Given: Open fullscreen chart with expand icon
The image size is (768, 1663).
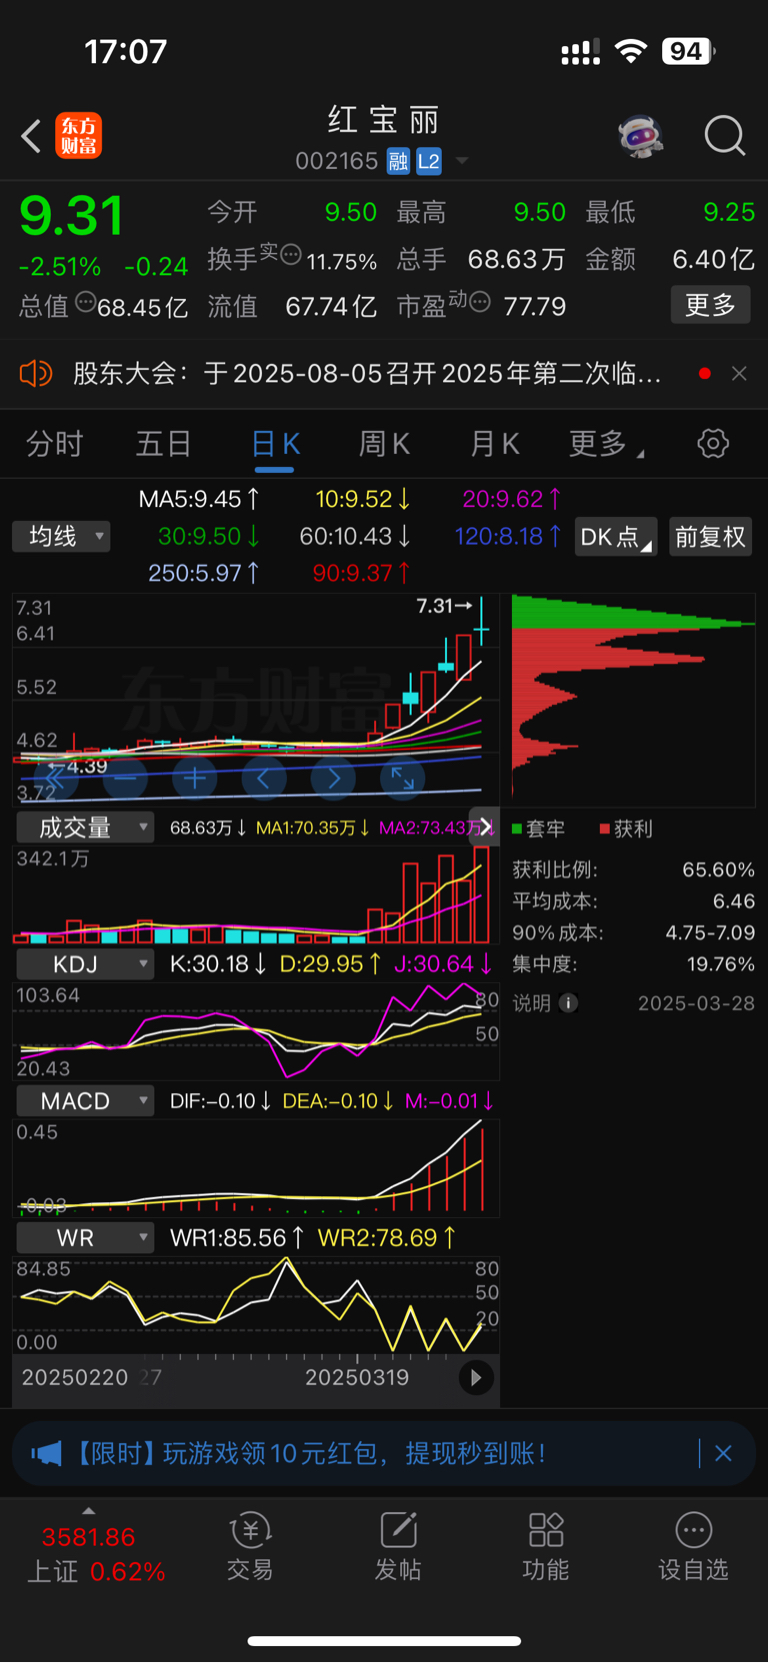Looking at the screenshot, I should [x=403, y=778].
